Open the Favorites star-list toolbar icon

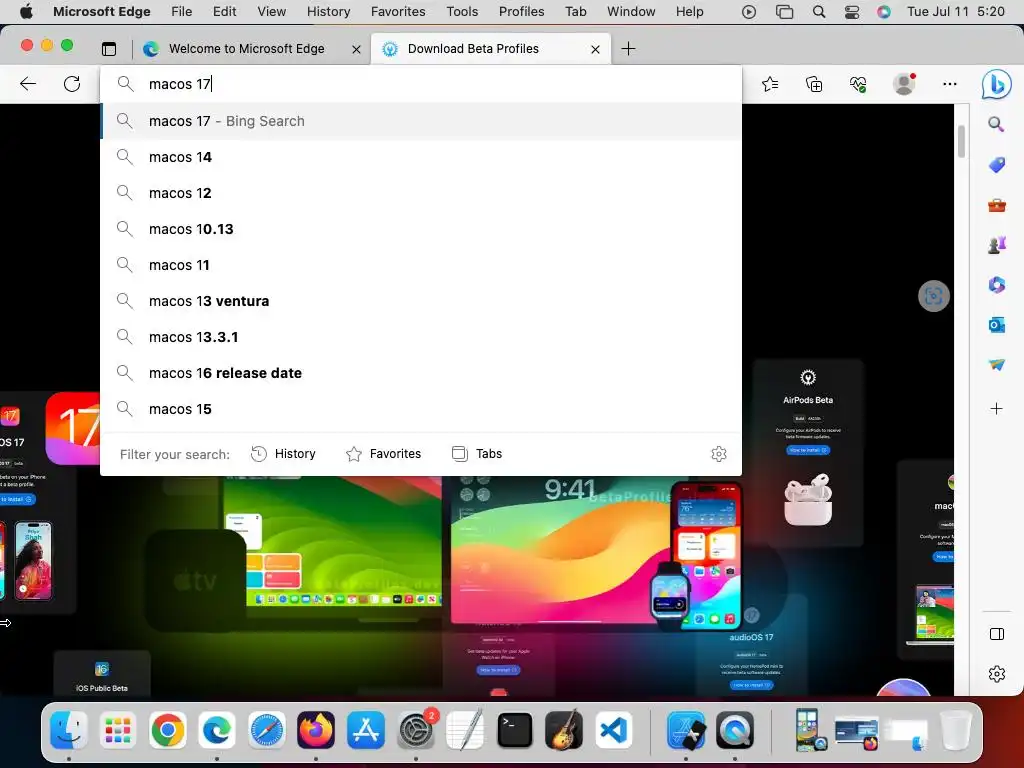coord(771,84)
